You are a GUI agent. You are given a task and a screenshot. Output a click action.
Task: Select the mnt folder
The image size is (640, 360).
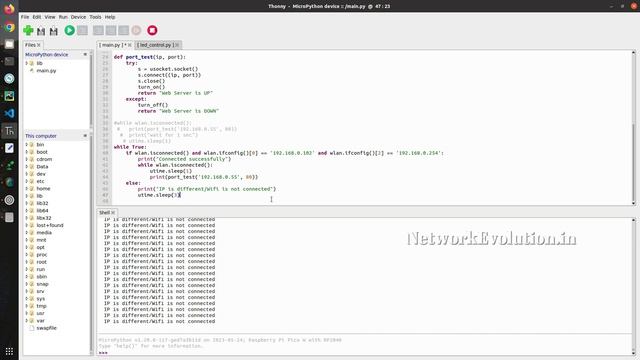point(41,240)
